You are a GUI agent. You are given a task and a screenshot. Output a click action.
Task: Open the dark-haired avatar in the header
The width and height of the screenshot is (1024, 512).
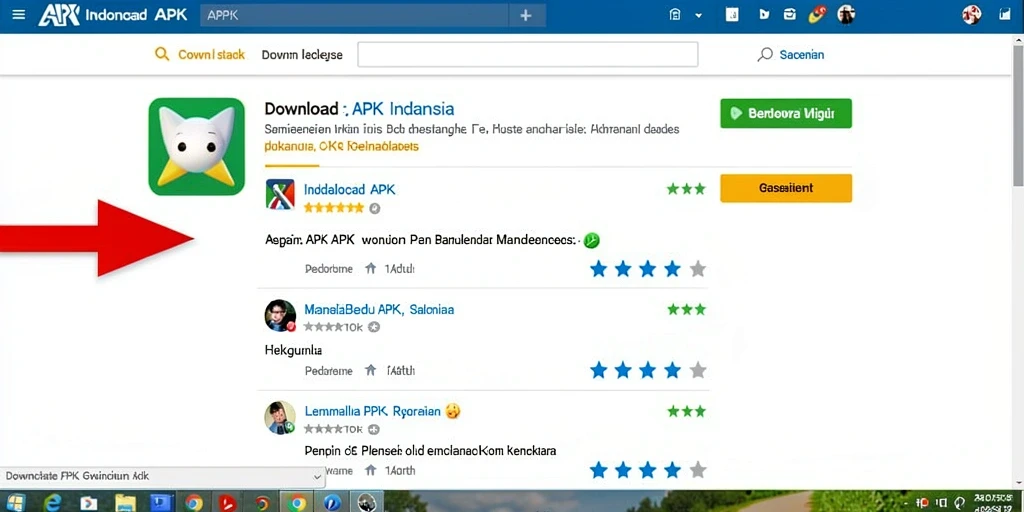(x=846, y=14)
